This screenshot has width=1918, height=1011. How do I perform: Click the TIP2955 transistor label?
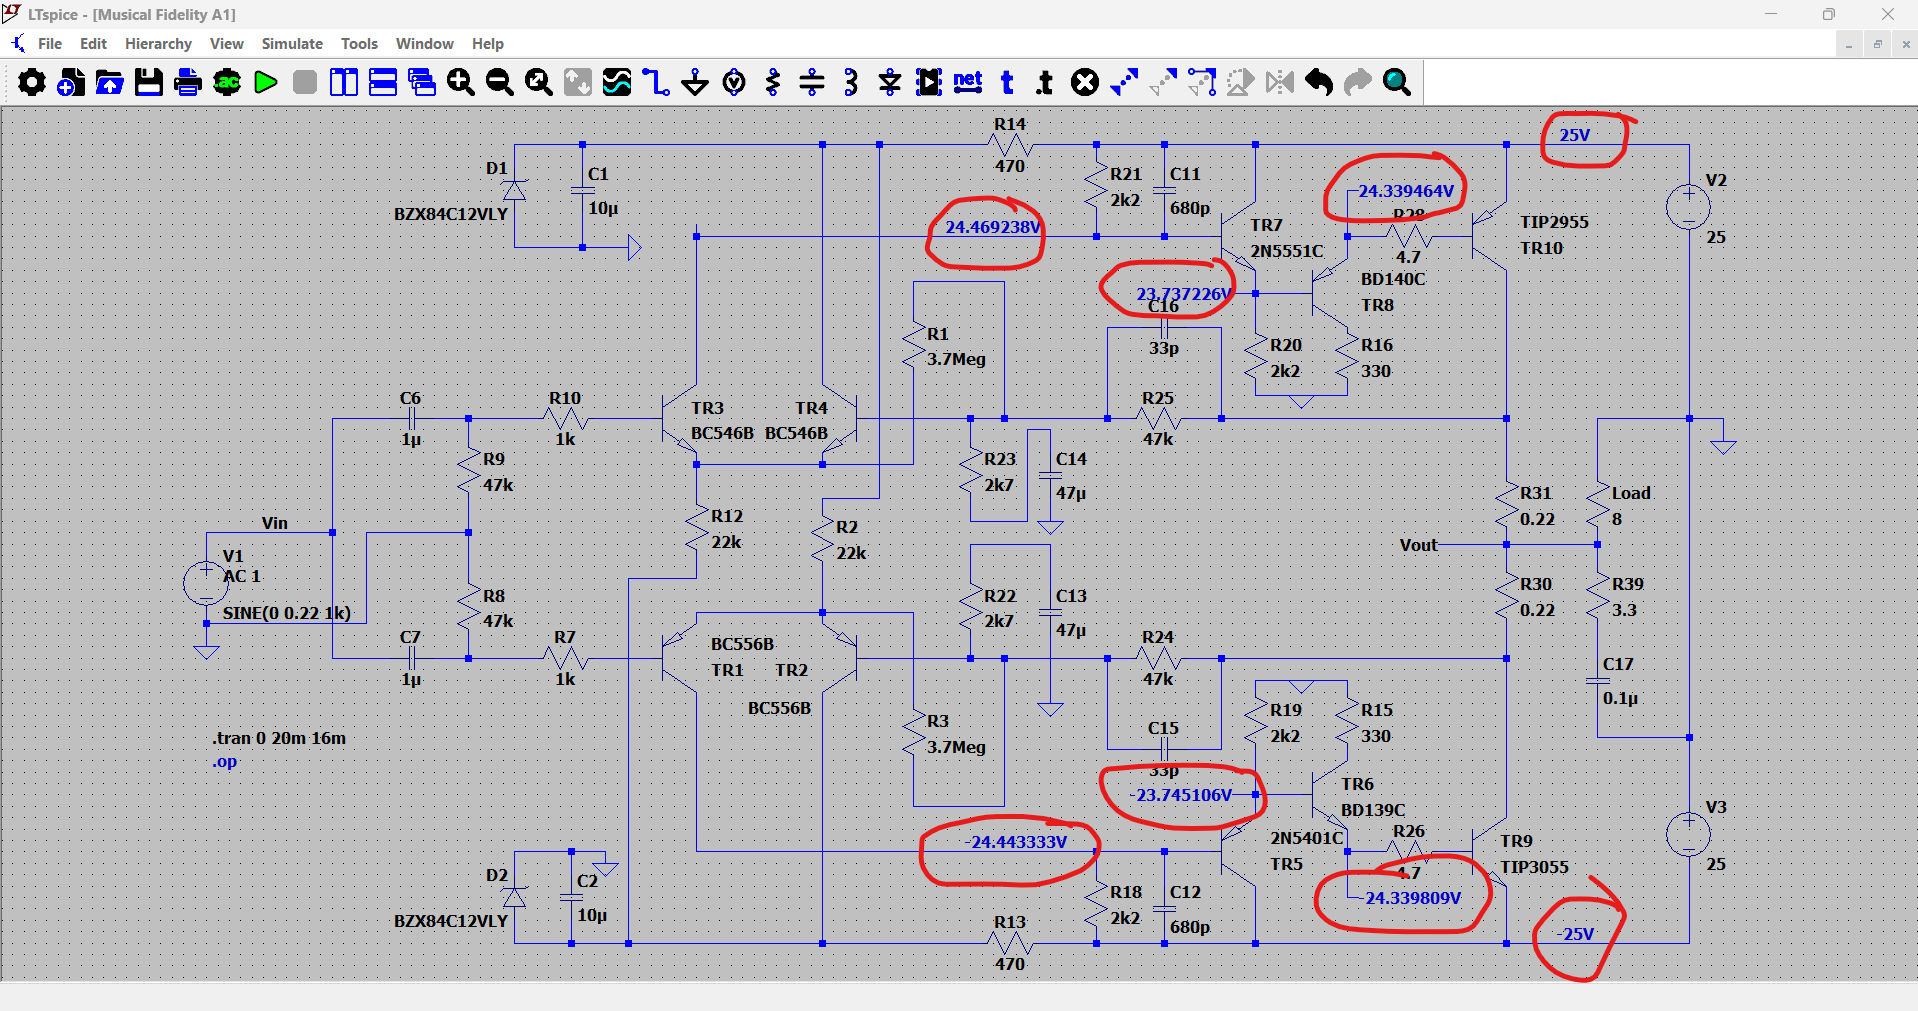1554,222
